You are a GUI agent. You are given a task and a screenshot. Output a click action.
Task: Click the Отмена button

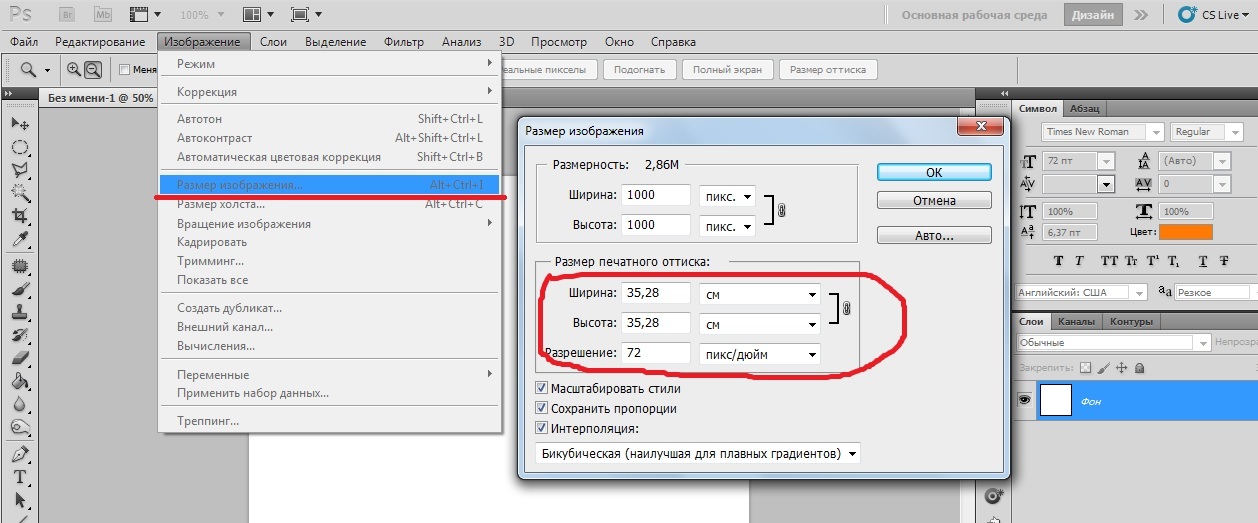coord(934,200)
